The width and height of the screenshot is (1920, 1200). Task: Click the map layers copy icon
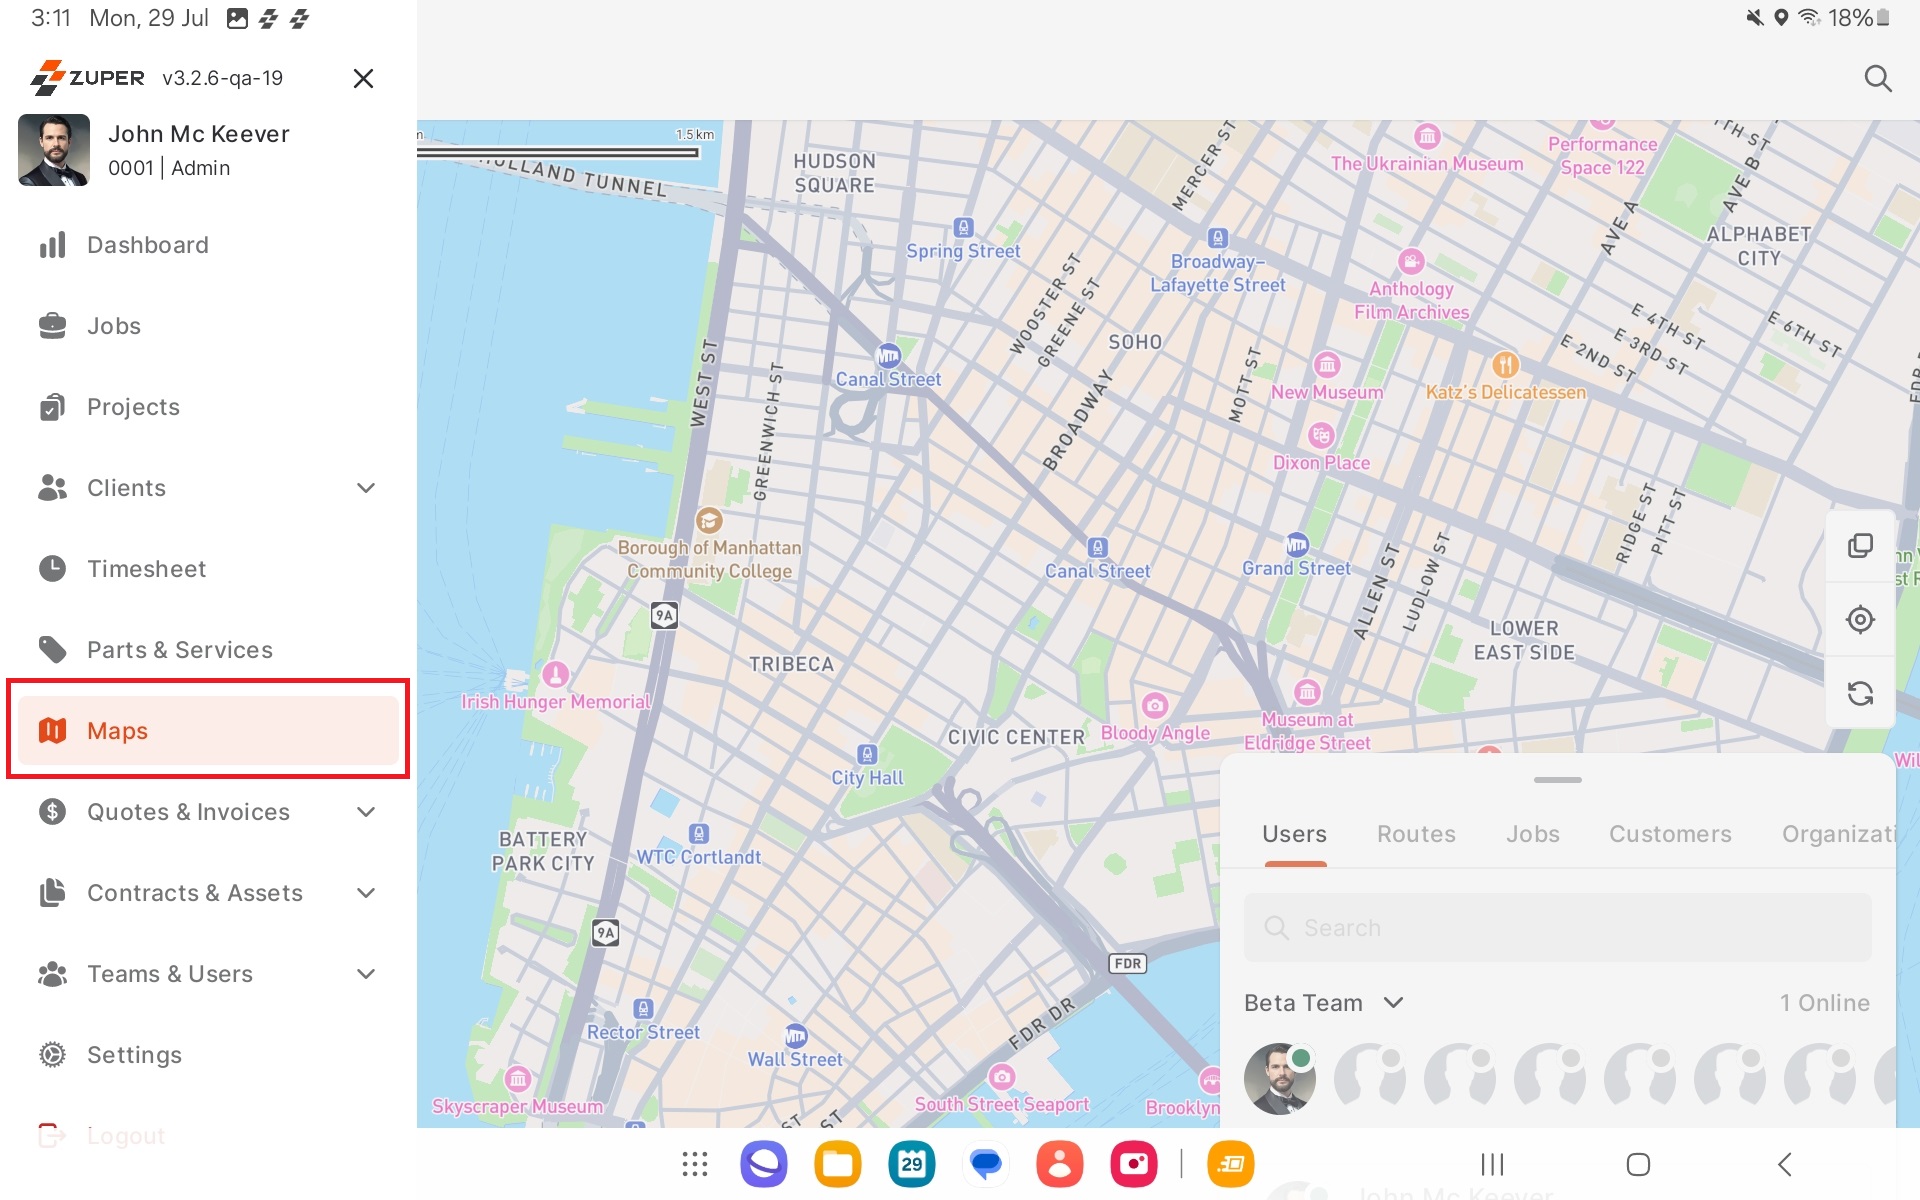pyautogui.click(x=1860, y=546)
